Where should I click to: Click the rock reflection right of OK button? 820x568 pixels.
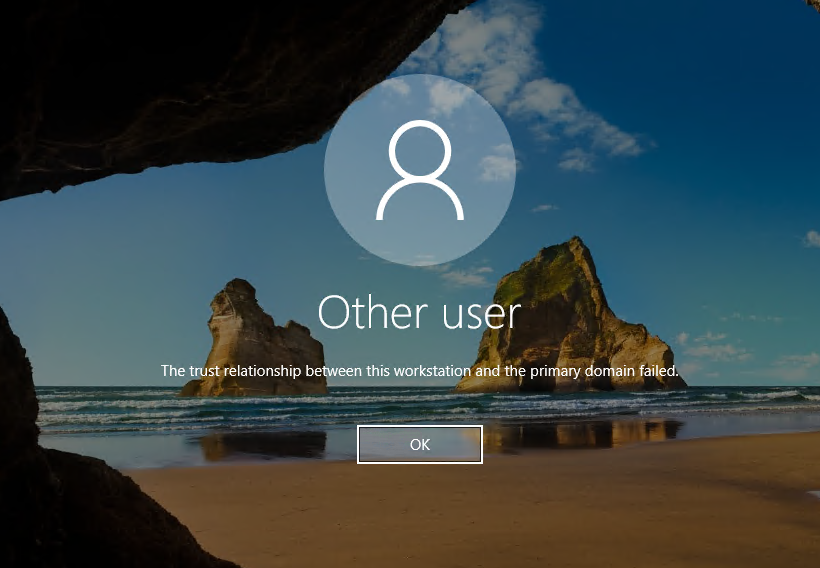(580, 433)
